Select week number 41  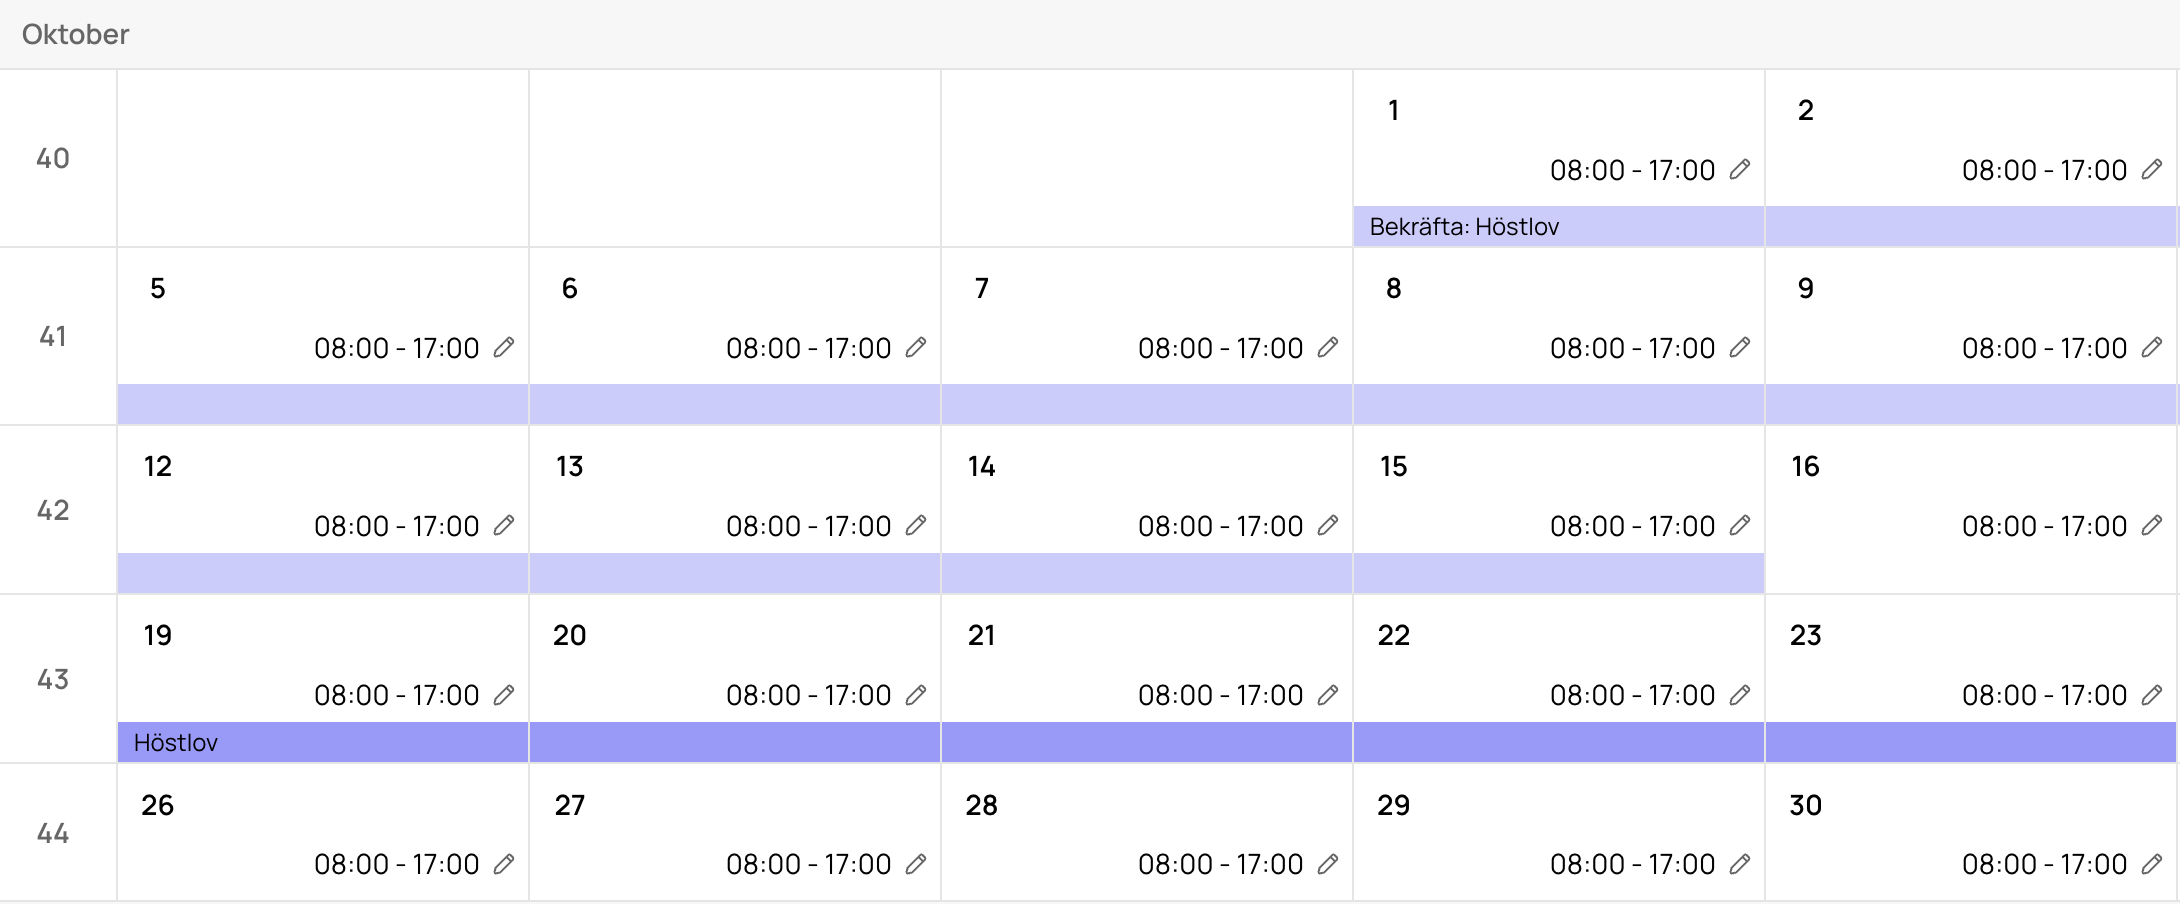[x=53, y=336]
